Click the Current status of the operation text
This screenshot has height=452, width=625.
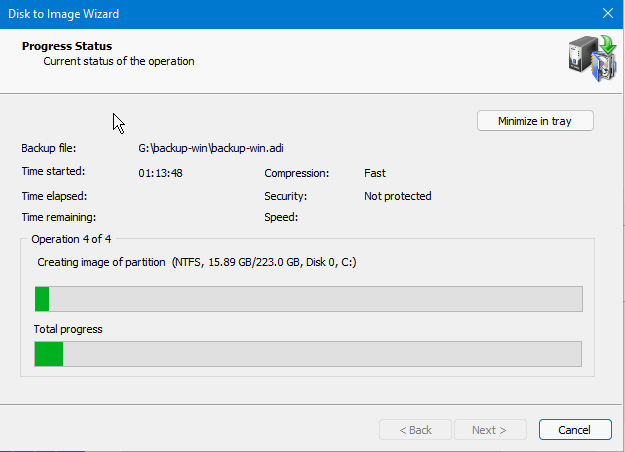point(119,61)
